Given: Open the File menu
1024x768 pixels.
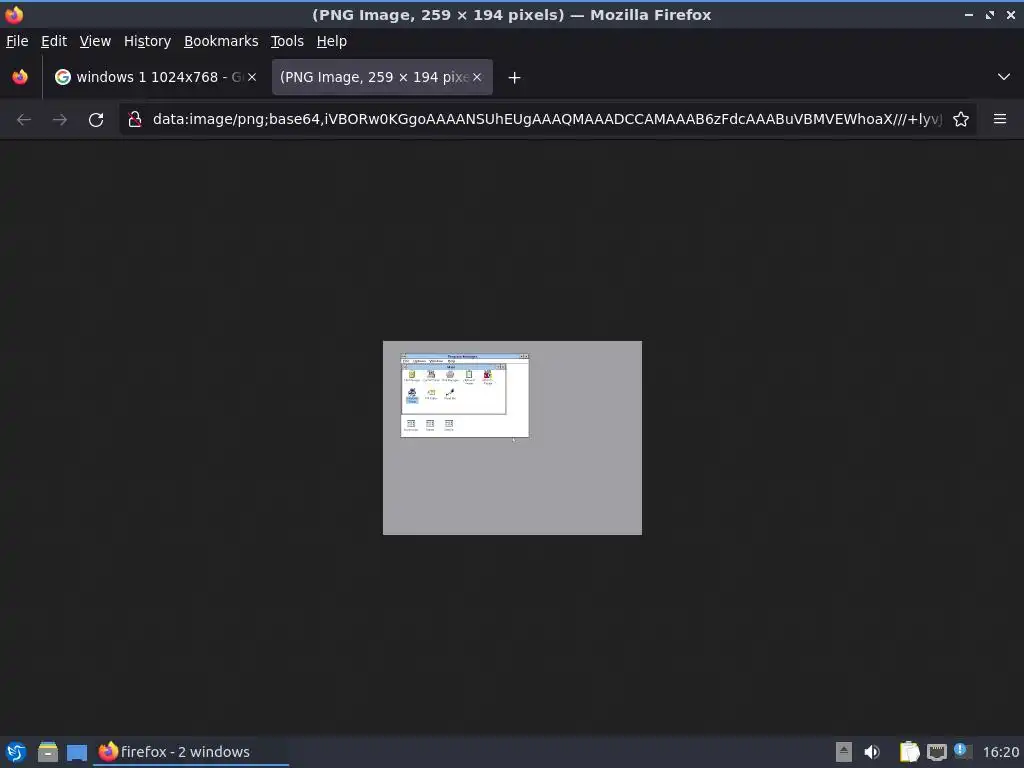Looking at the screenshot, I should point(17,41).
